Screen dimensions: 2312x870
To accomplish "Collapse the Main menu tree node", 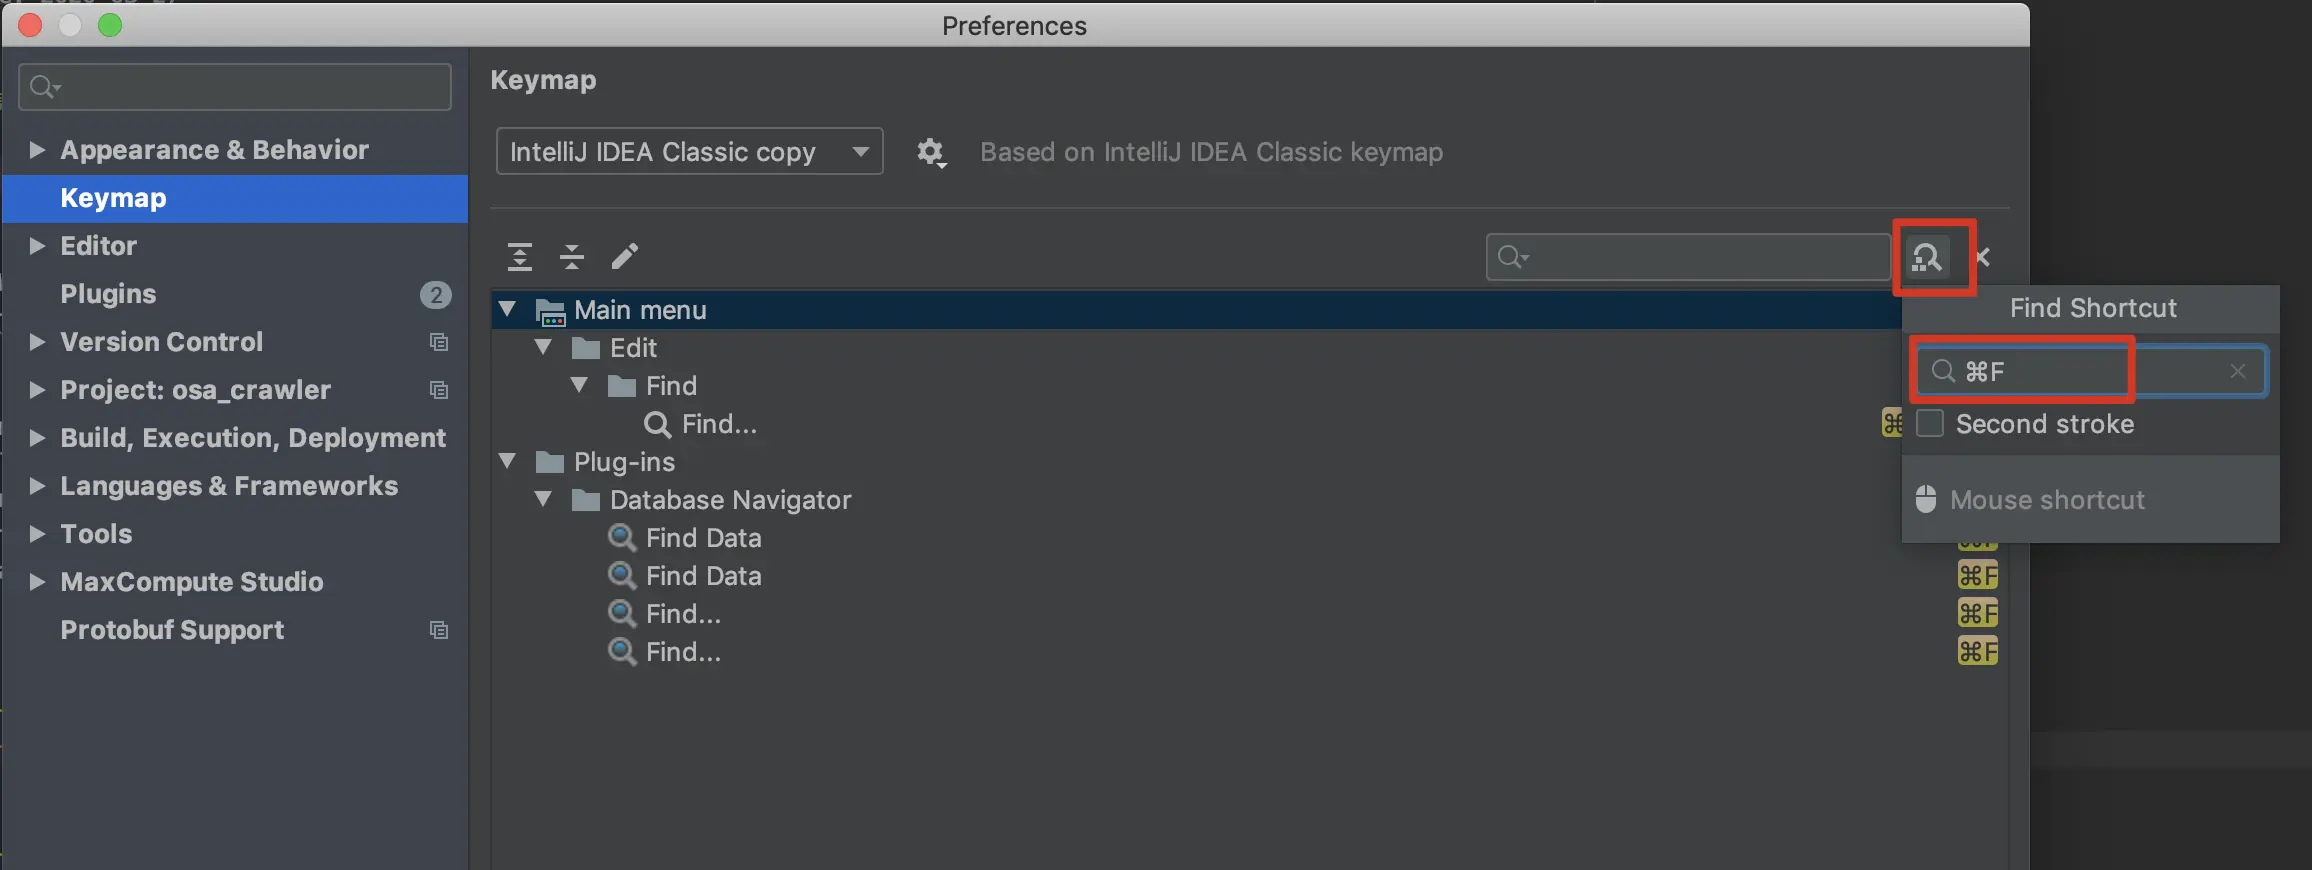I will tap(508, 310).
